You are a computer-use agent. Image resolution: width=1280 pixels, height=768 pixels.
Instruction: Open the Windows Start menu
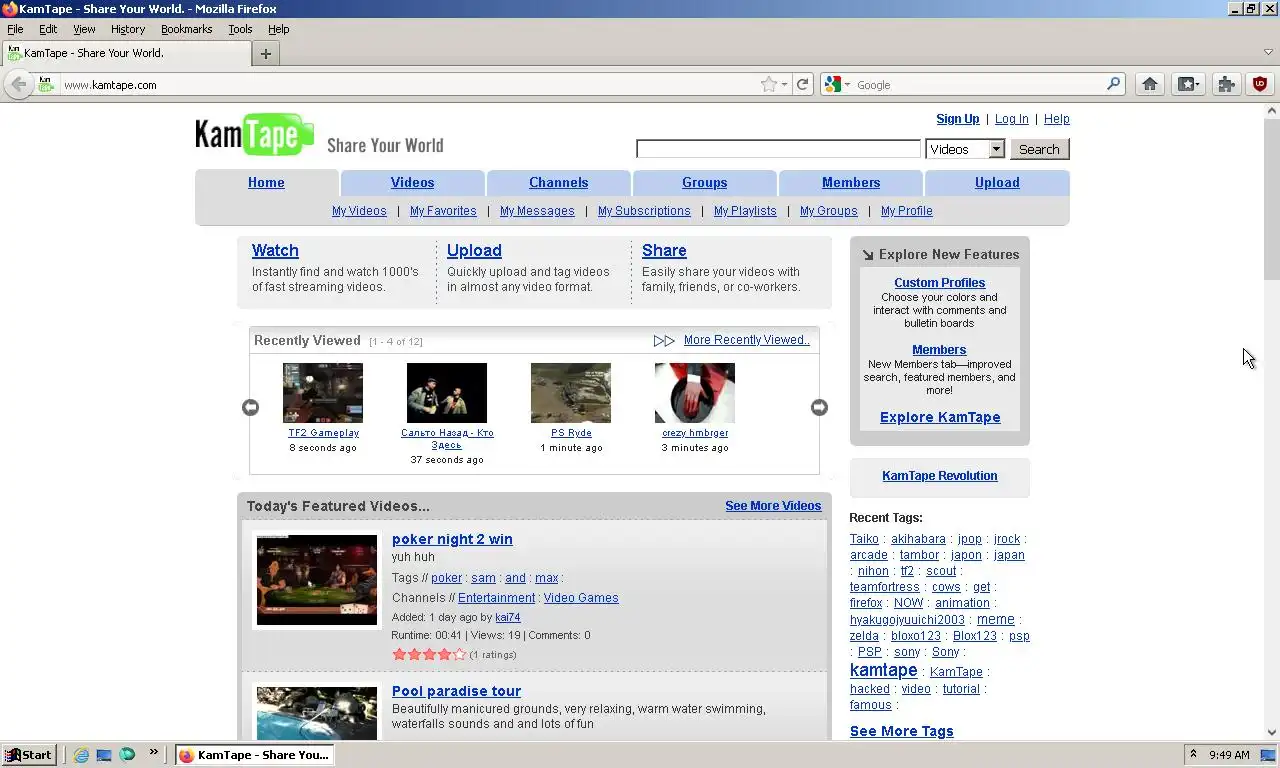pos(28,755)
